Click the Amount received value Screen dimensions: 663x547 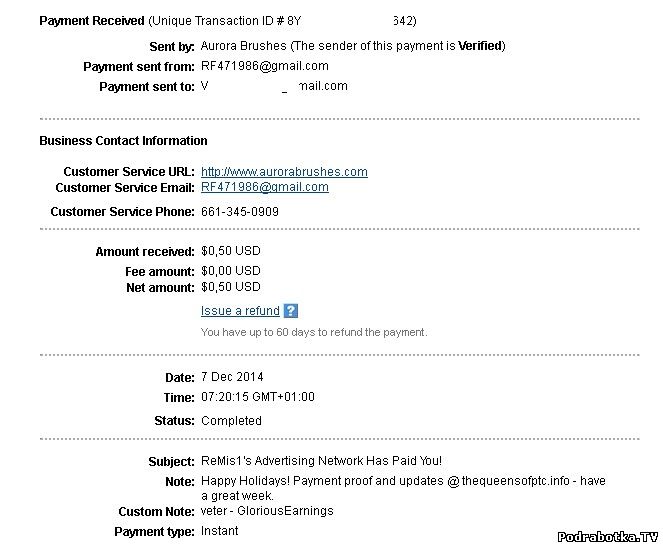pos(230,251)
